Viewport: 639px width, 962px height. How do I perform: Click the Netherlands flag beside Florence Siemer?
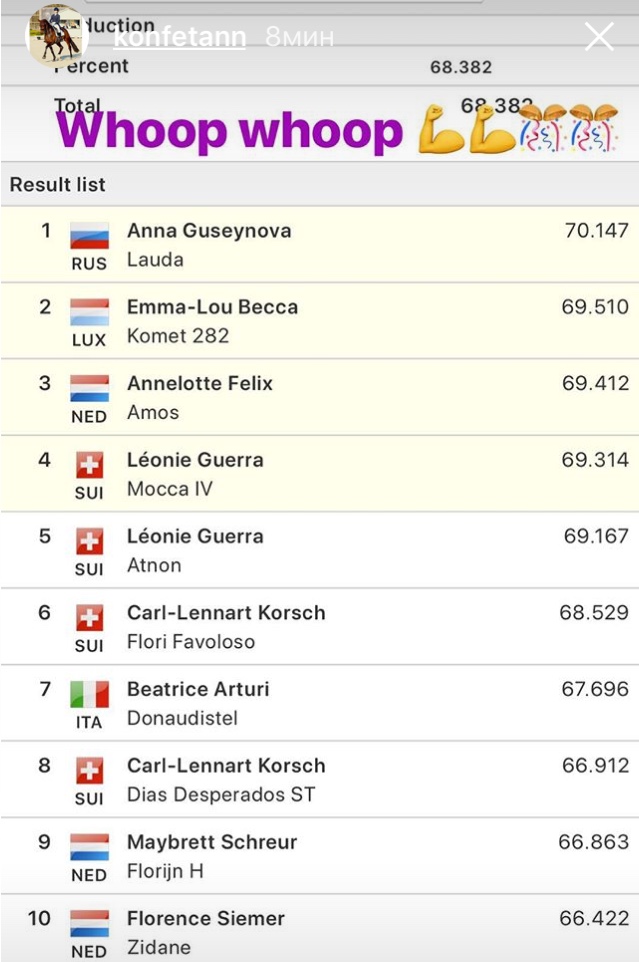point(89,923)
